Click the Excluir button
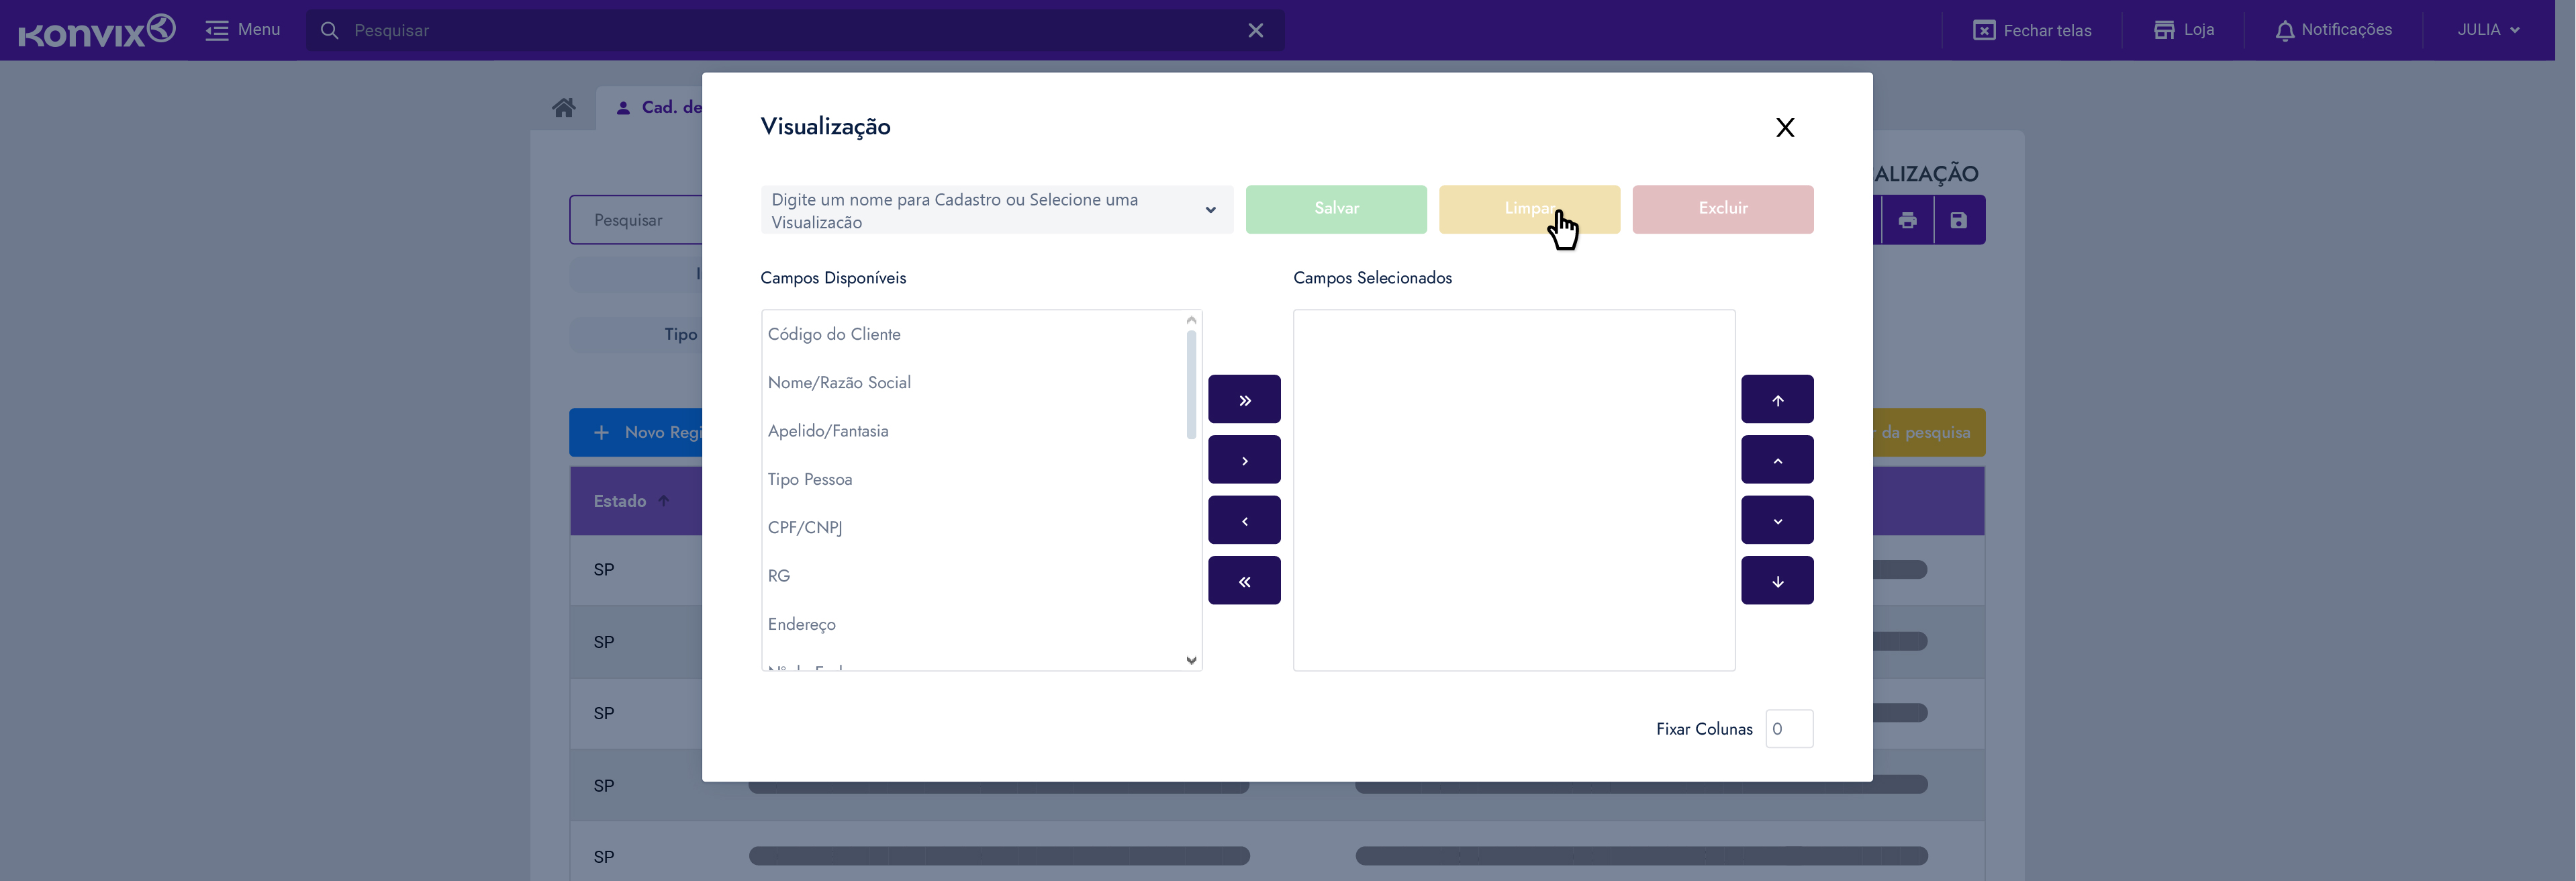 (x=1722, y=209)
